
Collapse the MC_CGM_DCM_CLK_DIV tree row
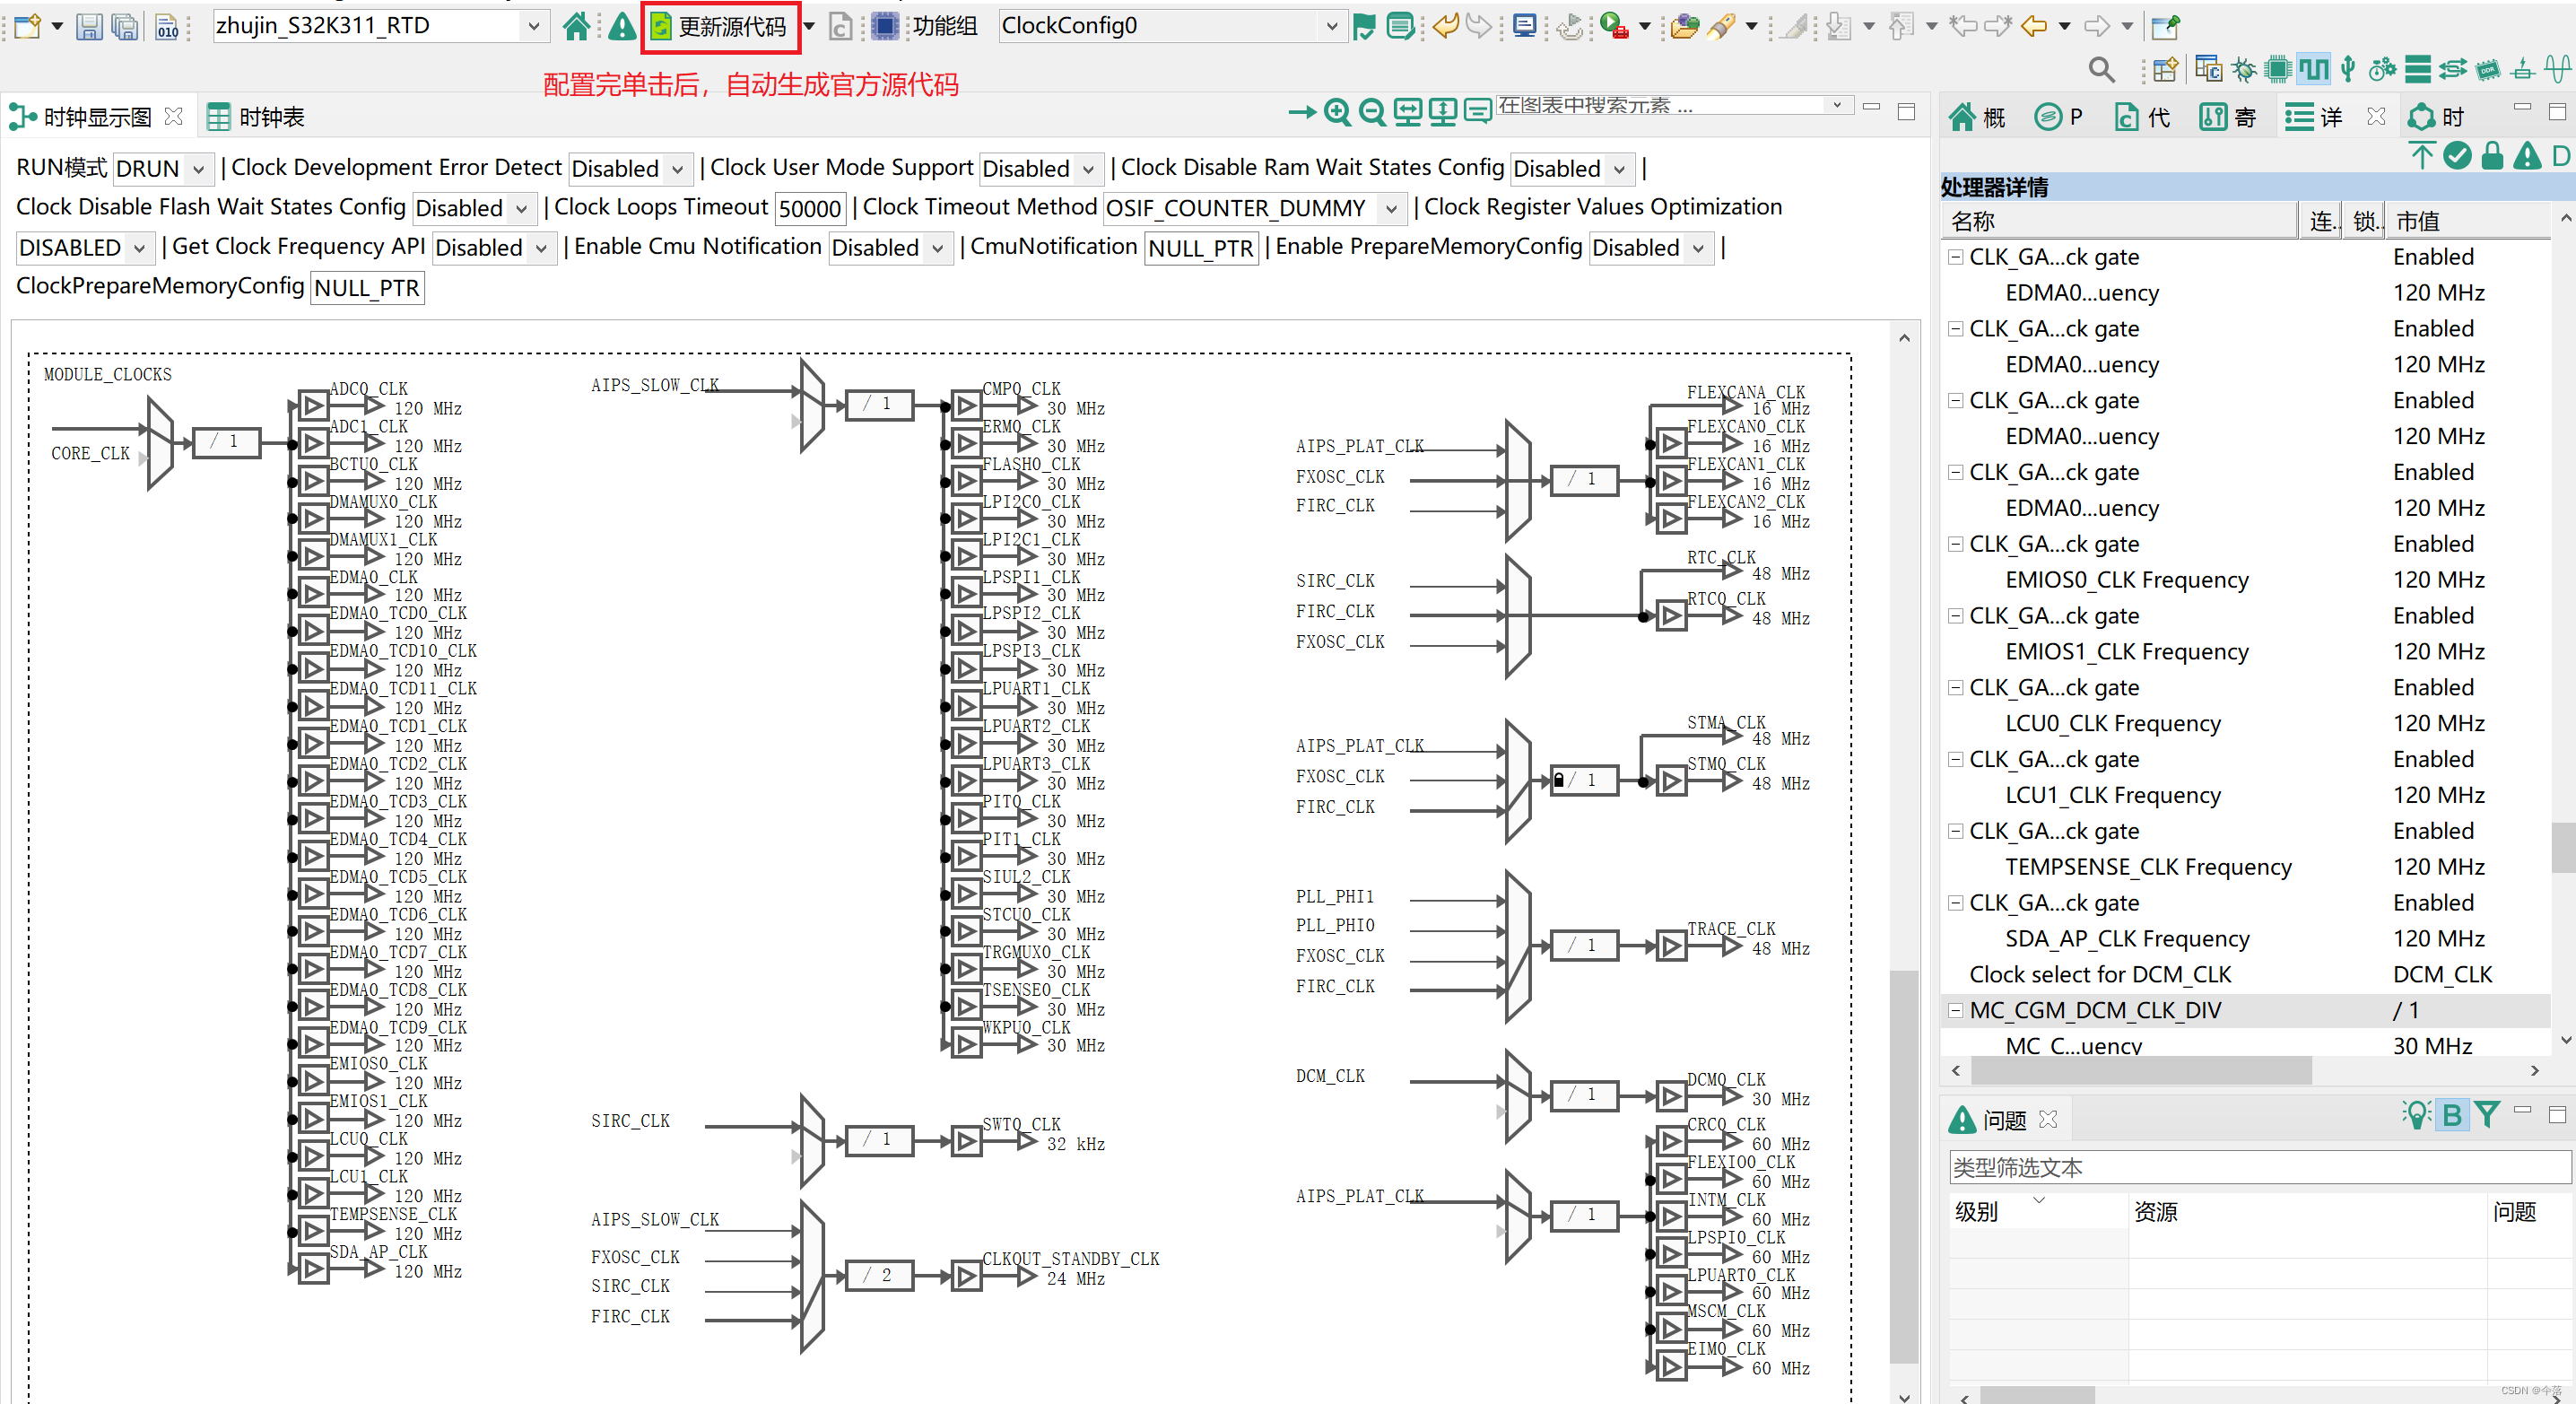1955,1010
